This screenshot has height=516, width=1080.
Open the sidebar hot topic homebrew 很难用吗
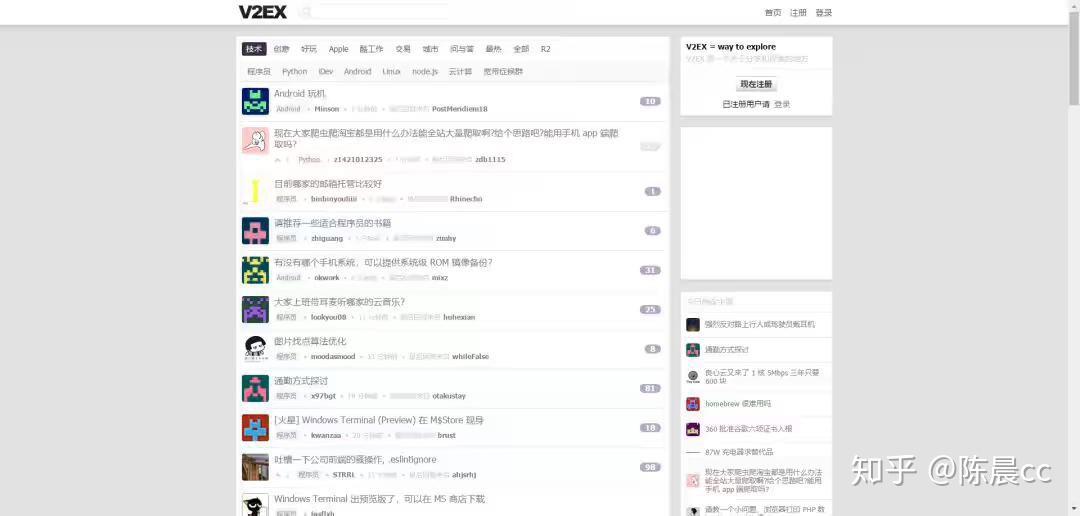[x=738, y=404]
